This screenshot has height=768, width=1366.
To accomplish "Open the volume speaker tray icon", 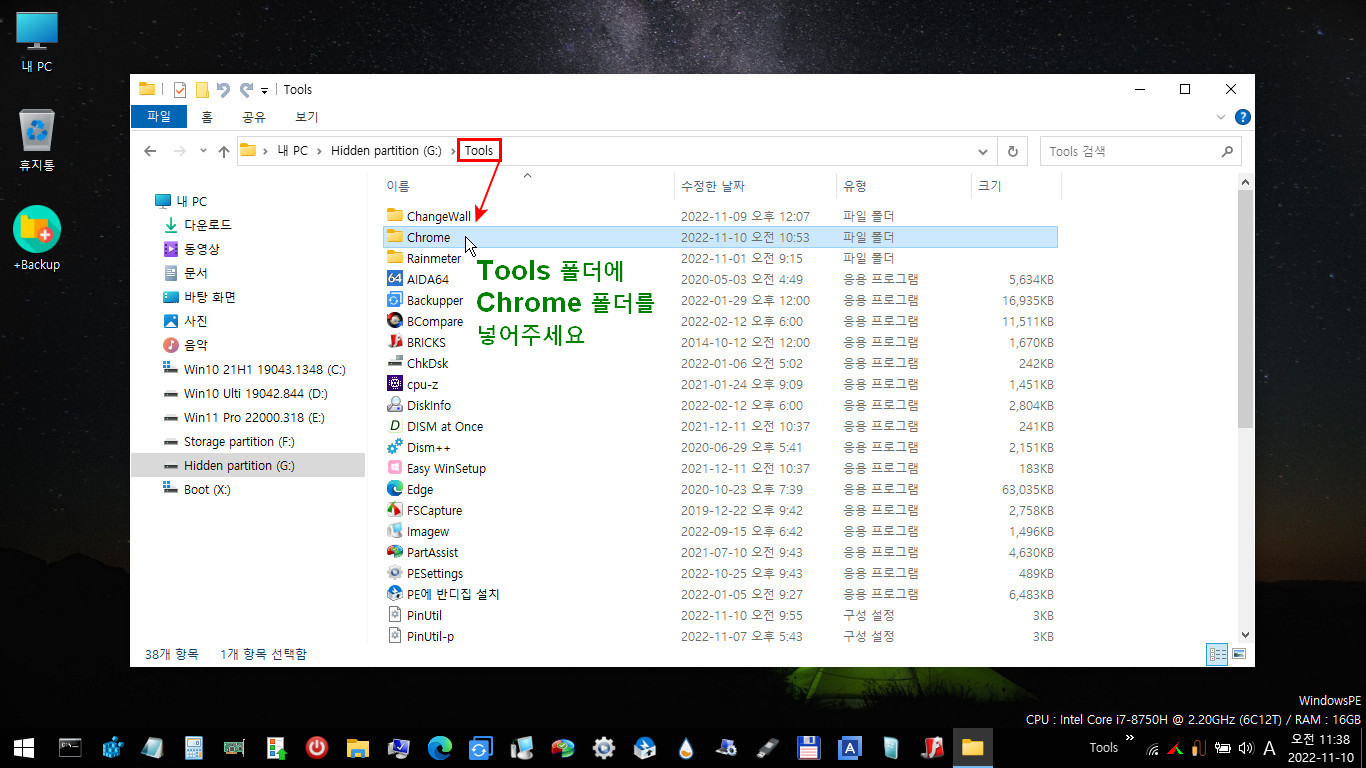I will tap(1245, 747).
